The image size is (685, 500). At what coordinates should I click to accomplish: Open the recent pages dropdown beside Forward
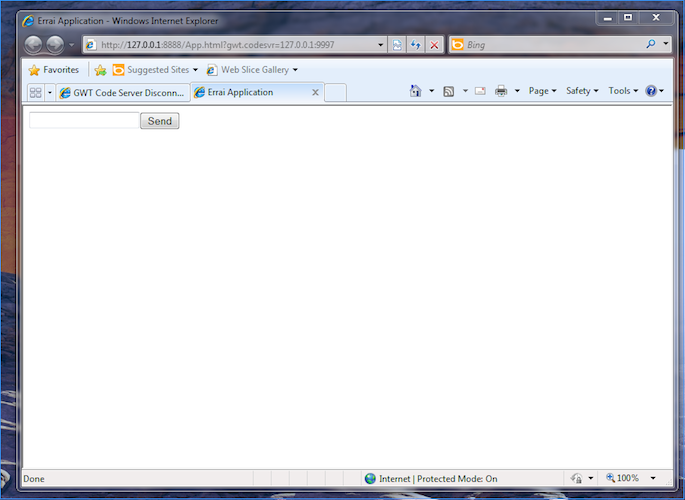click(x=72, y=45)
